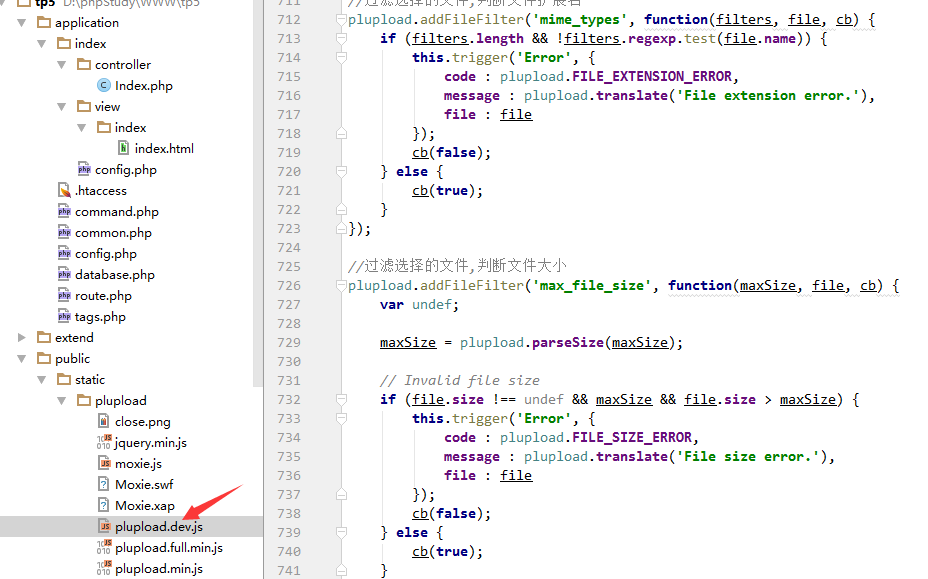
Task: Open common.php file
Action: [113, 233]
